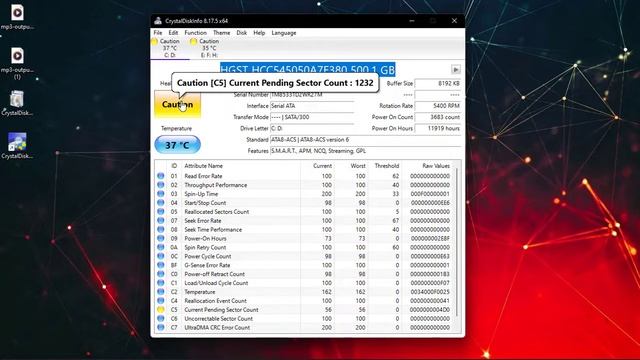
Task: Open the CrystalDisk installer desktop icon
Action: coord(17,146)
